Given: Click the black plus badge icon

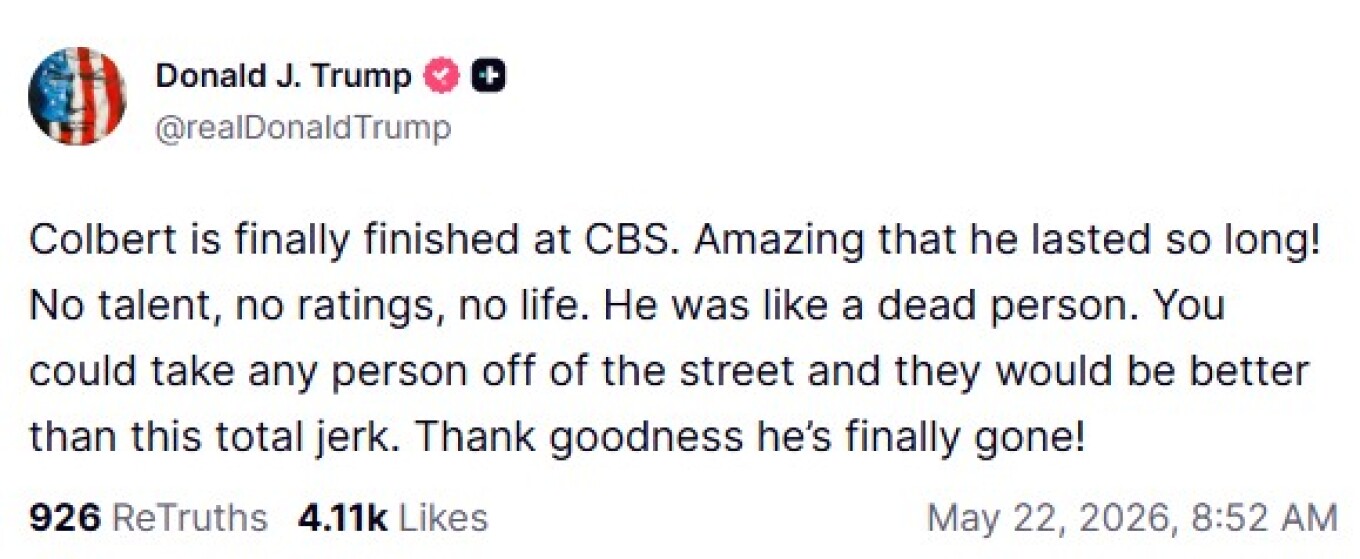Looking at the screenshot, I should point(489,75).
